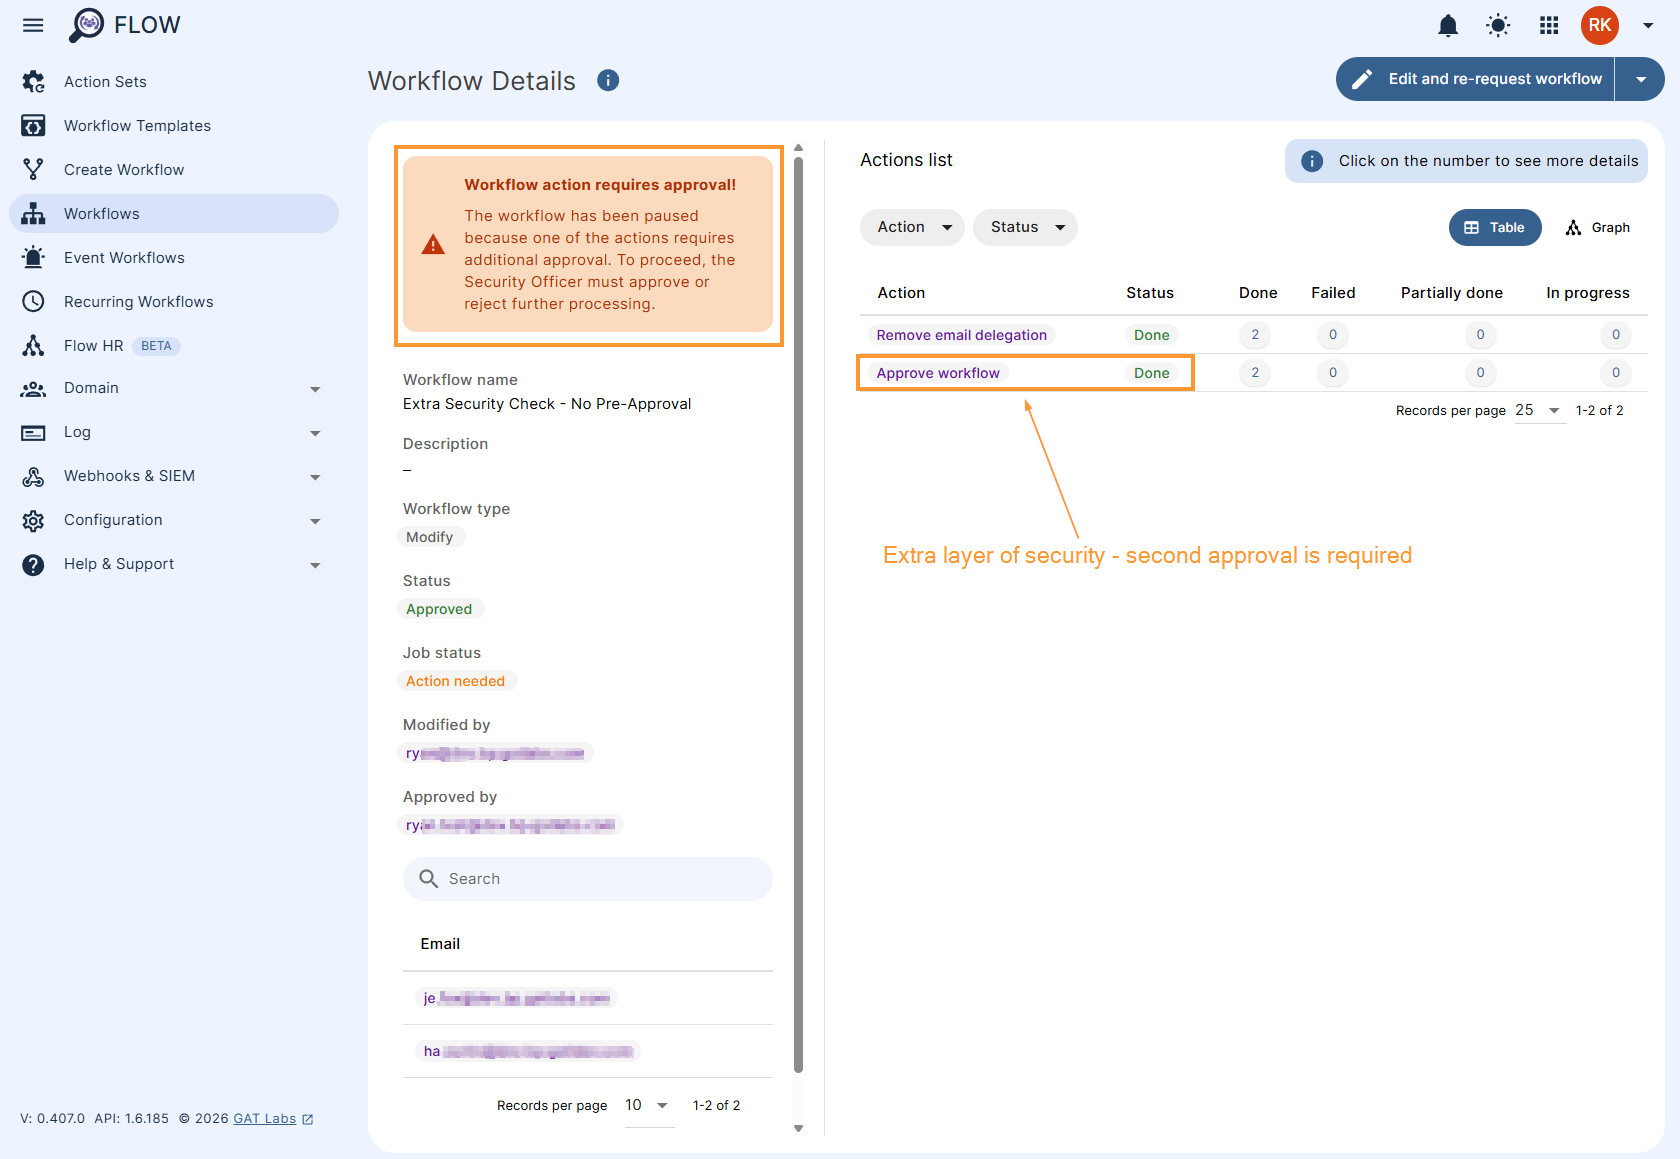Open the Approve workflow action details
The image size is (1680, 1159).
pyautogui.click(x=937, y=372)
